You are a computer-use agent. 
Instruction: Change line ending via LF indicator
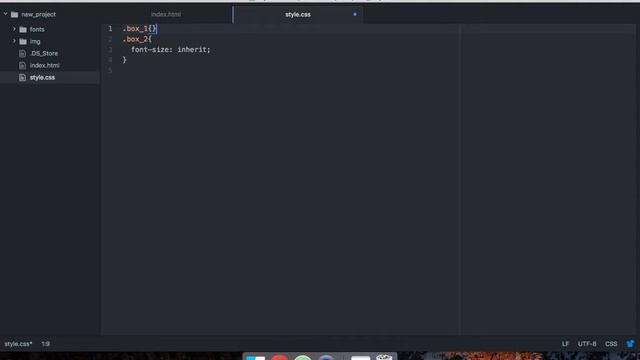565,344
